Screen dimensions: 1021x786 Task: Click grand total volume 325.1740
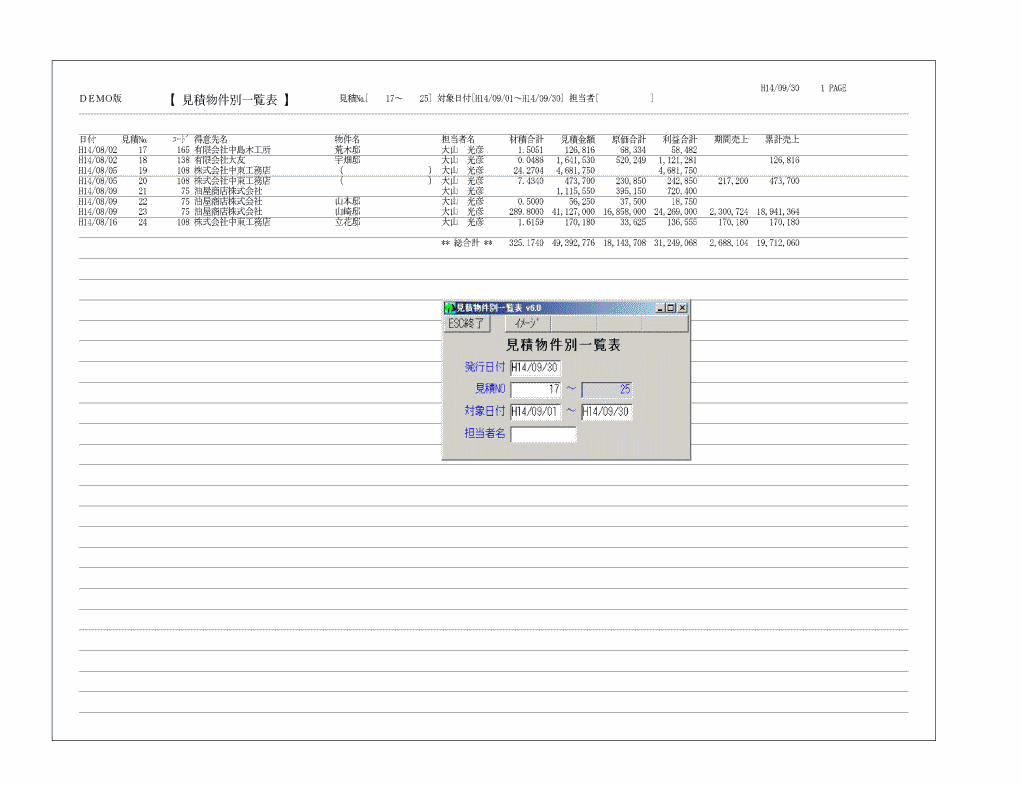[x=526, y=243]
